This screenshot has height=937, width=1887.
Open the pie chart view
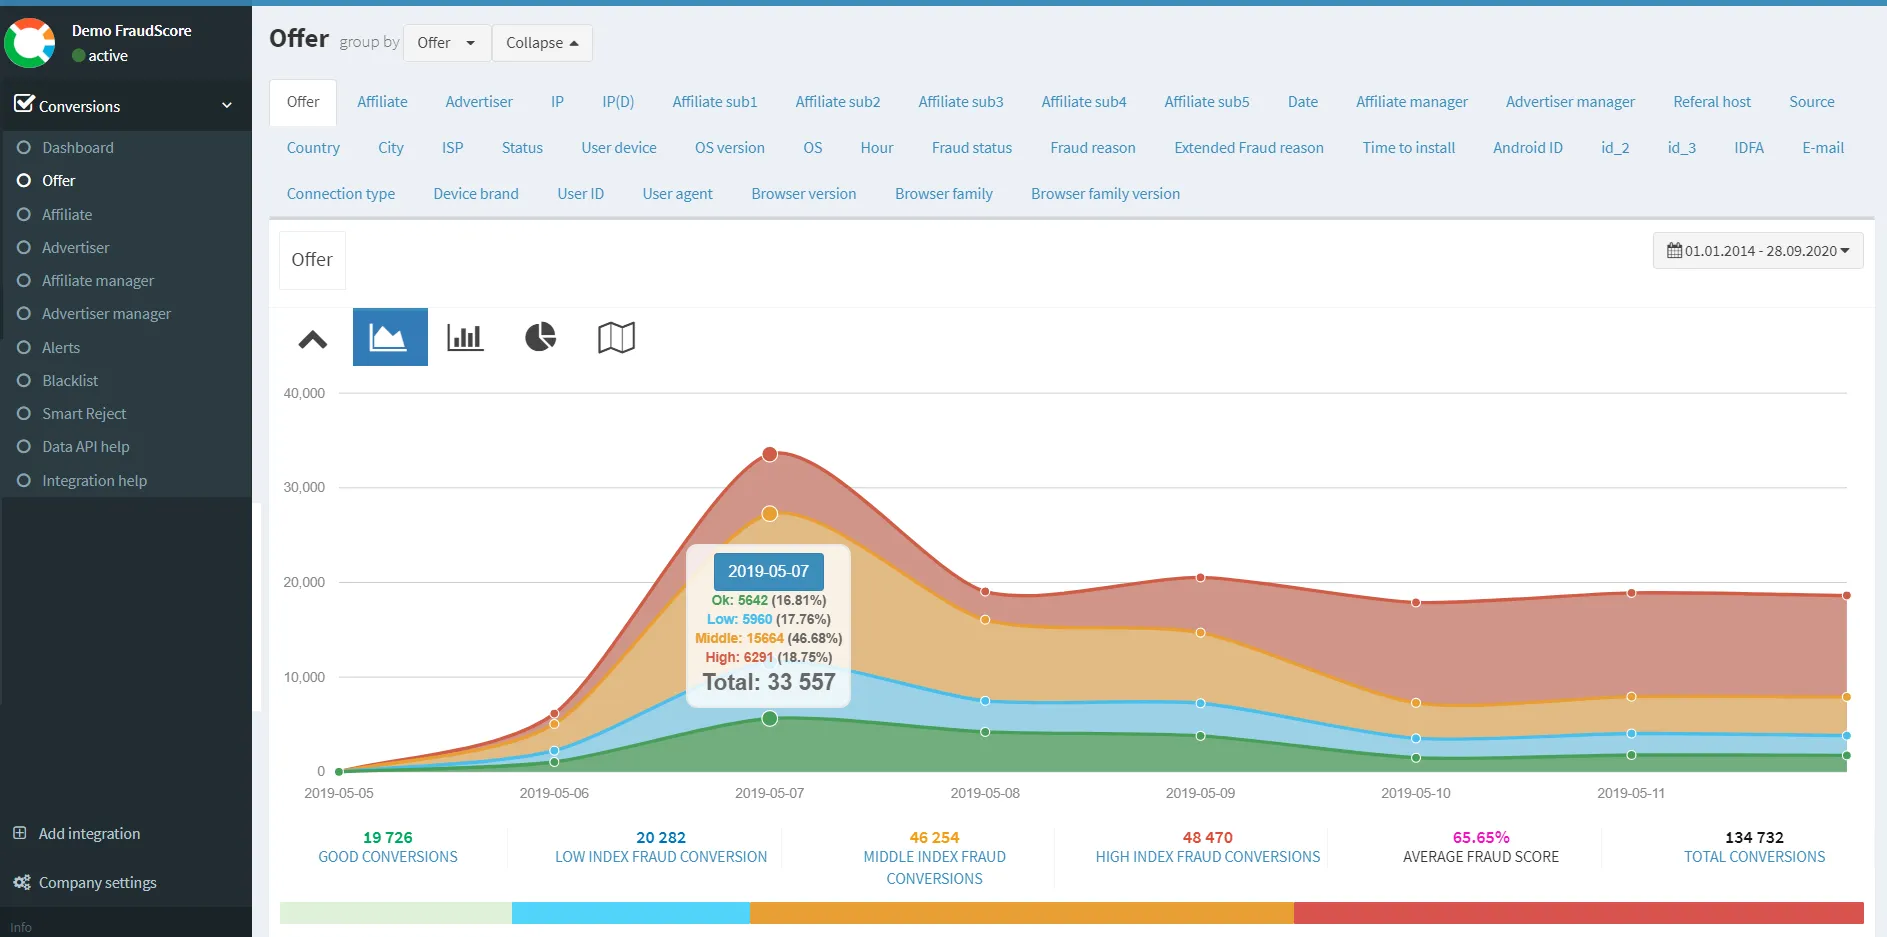tap(540, 337)
